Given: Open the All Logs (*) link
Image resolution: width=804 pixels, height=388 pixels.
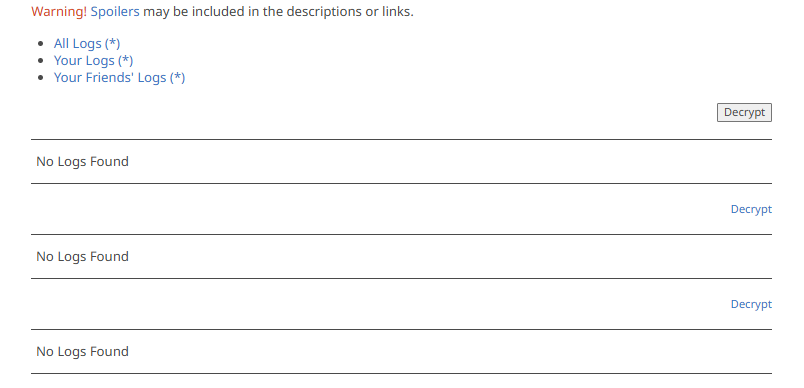Looking at the screenshot, I should 87,44.
